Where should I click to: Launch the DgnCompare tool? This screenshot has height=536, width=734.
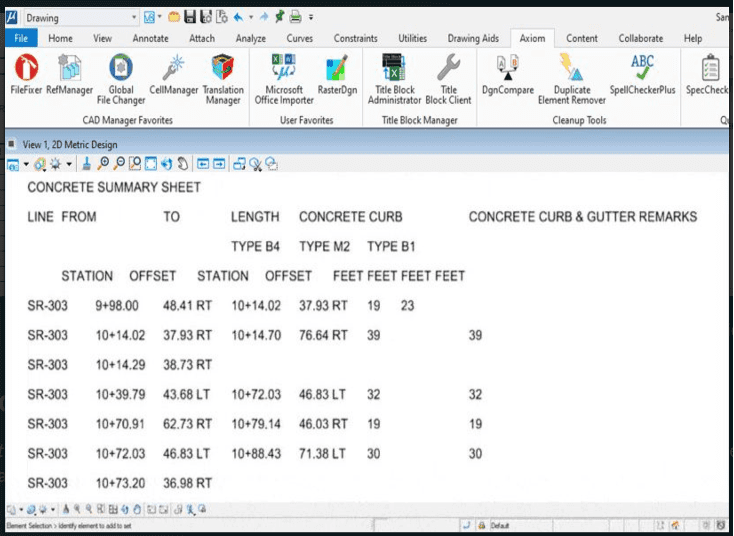tap(507, 74)
